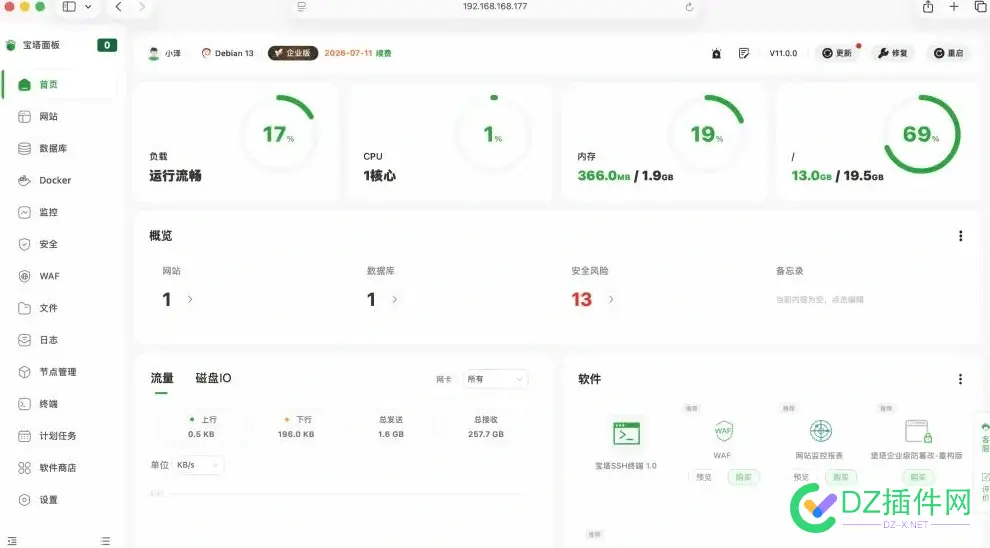Image resolution: width=990 pixels, height=548 pixels.
Task: Click the 文件 folder icon
Action: 25,308
